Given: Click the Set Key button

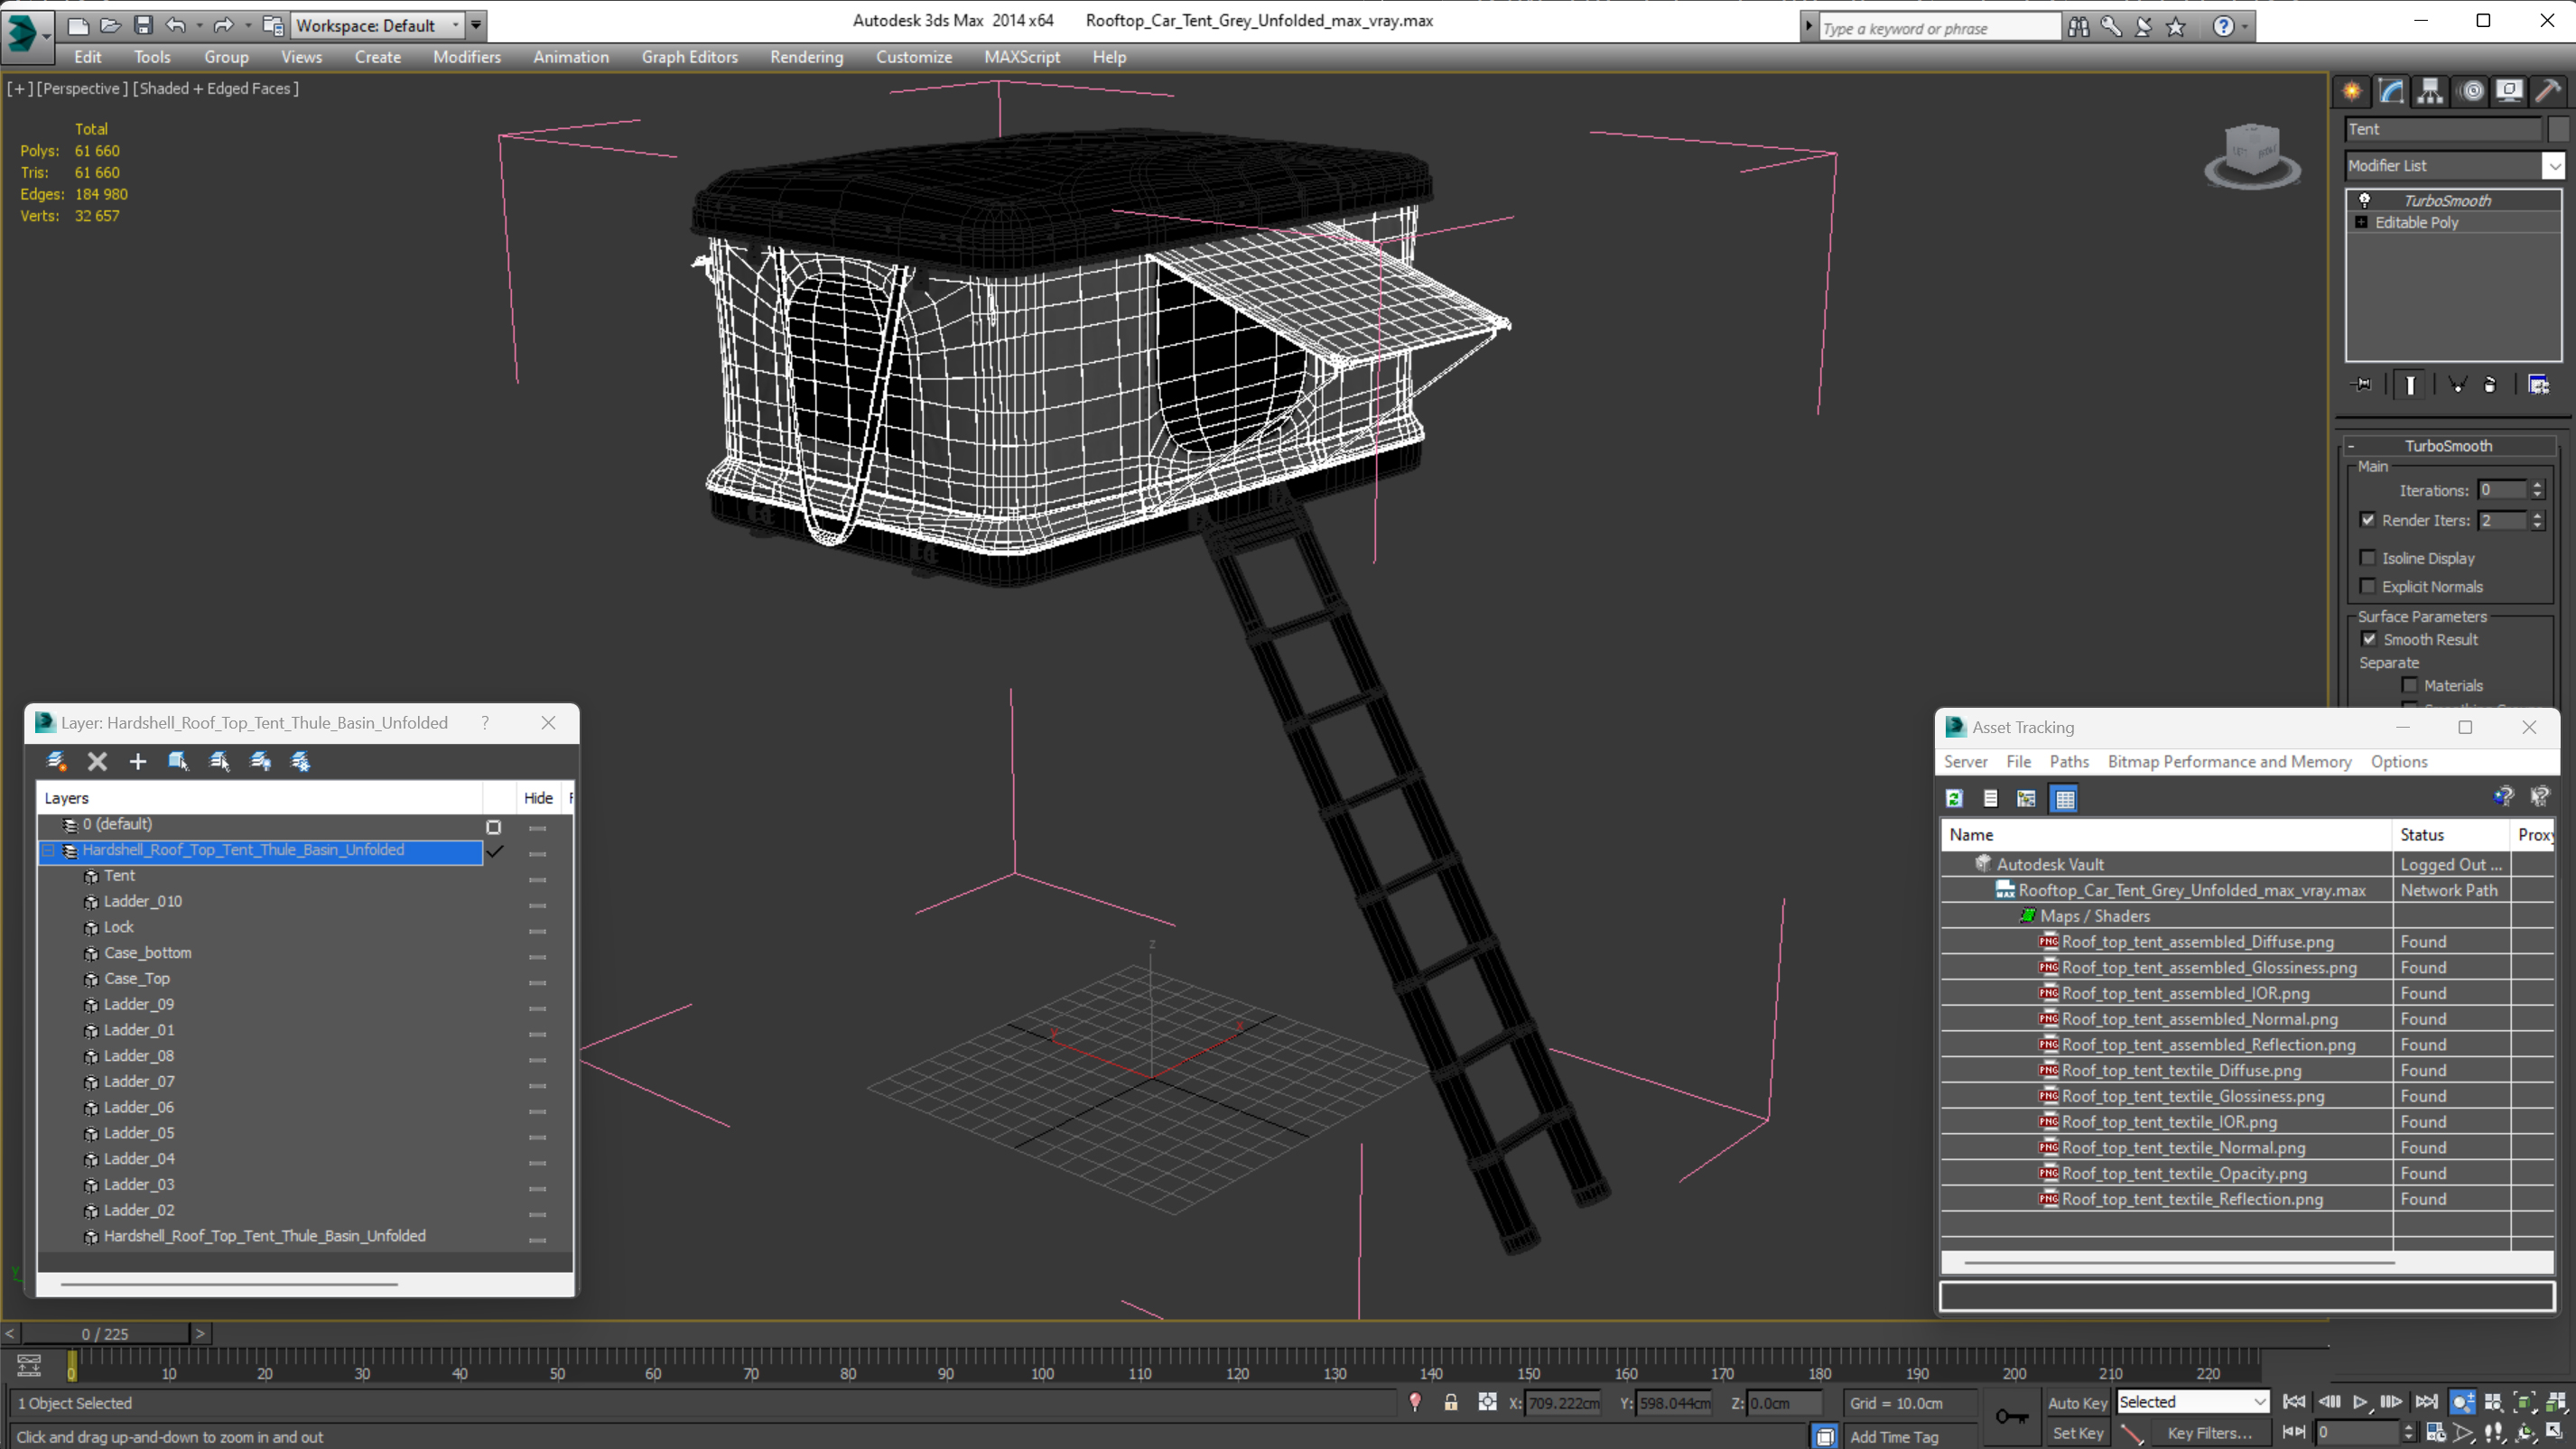Looking at the screenshot, I should tap(2077, 1433).
